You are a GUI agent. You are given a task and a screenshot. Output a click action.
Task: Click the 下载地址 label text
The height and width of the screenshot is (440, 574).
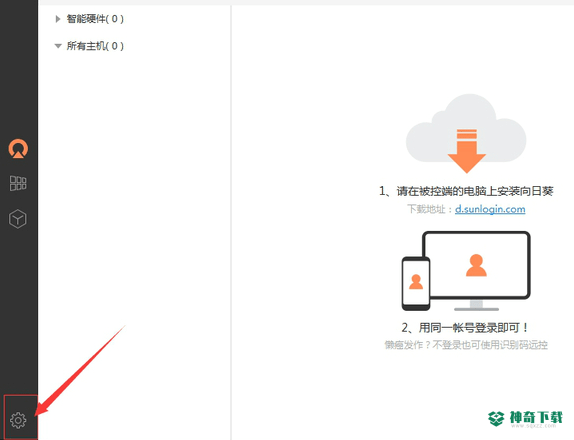point(426,209)
